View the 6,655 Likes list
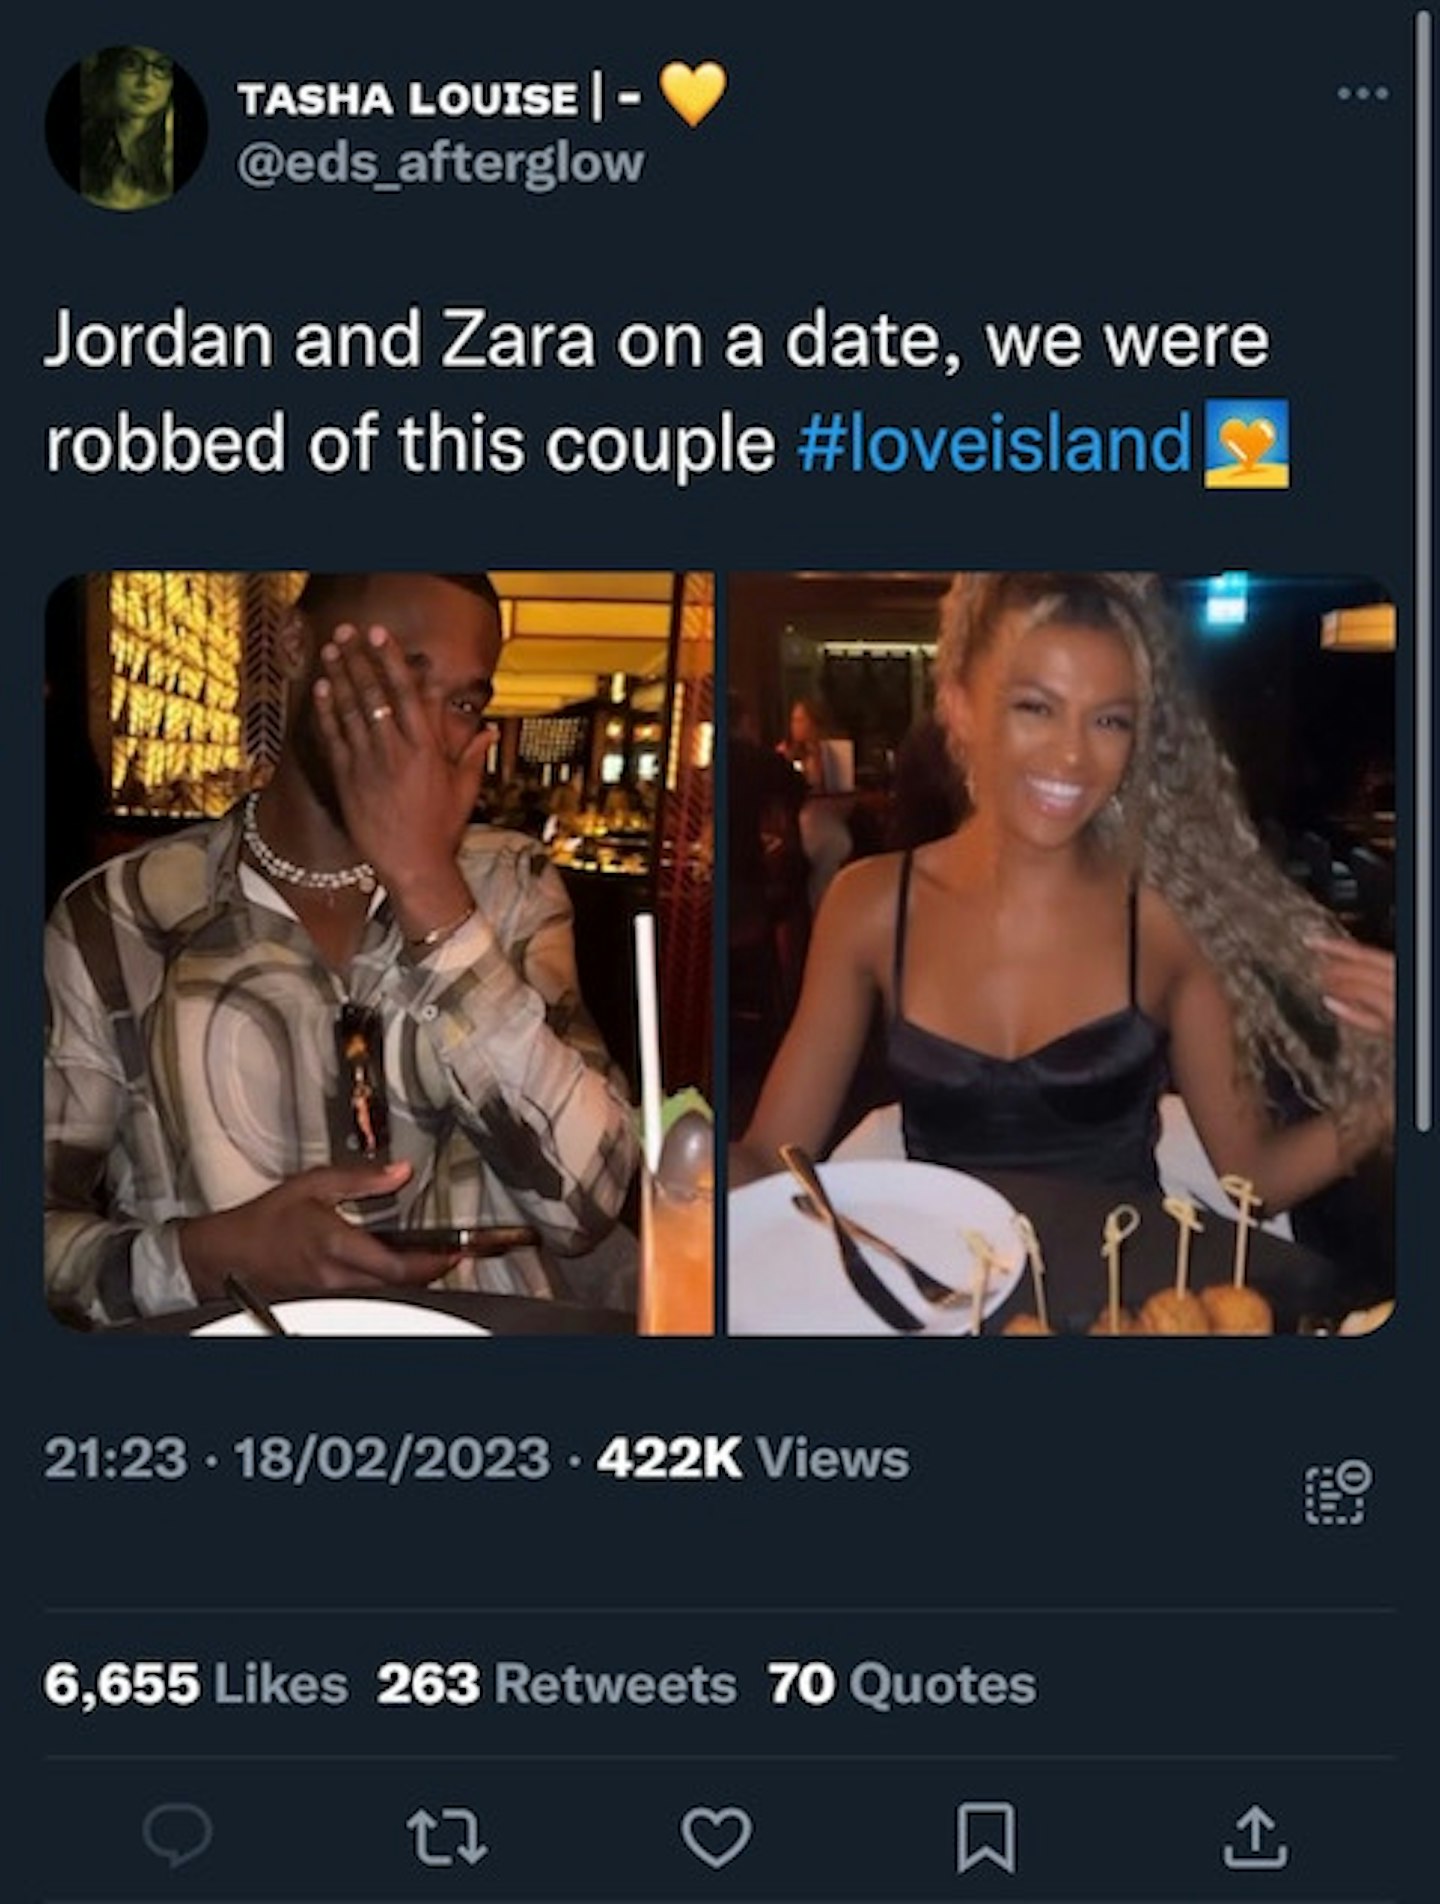Screen dimensions: 1440x1904 [196, 1683]
